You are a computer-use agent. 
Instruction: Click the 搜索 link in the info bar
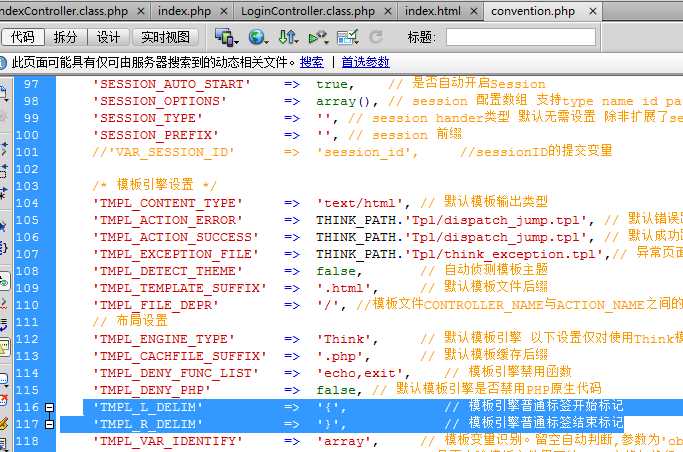311,62
